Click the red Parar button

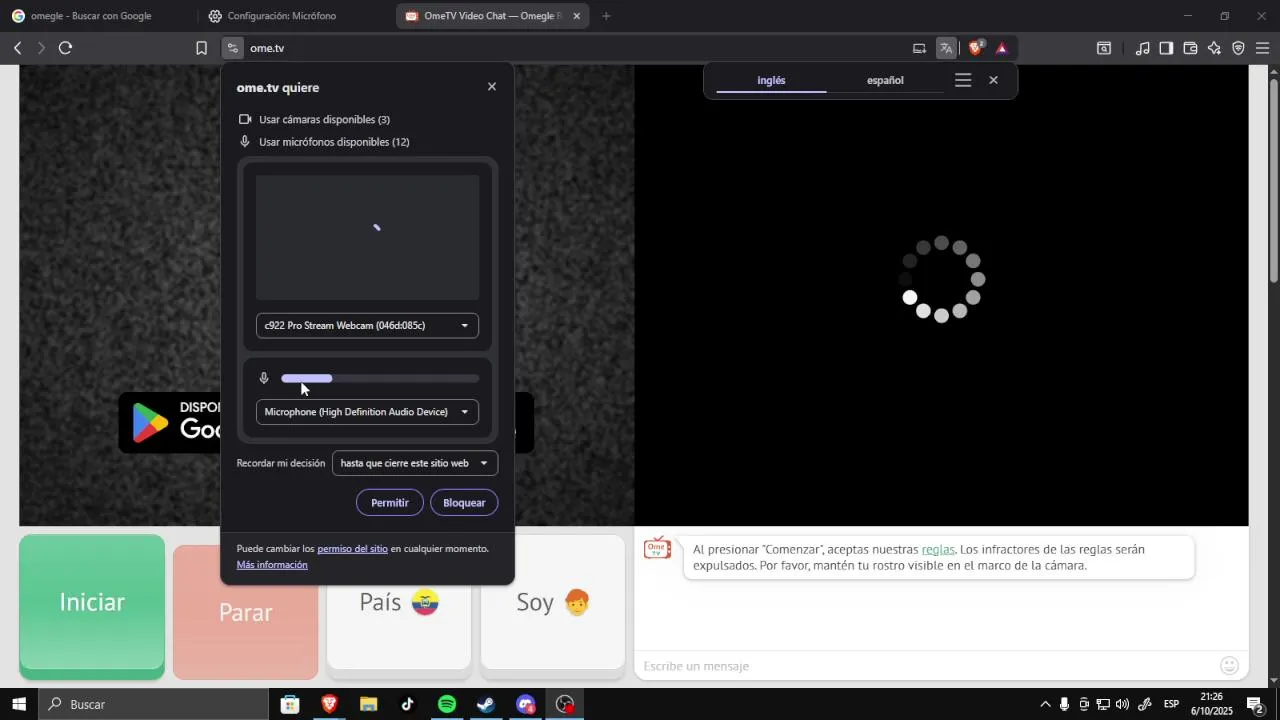(x=246, y=612)
